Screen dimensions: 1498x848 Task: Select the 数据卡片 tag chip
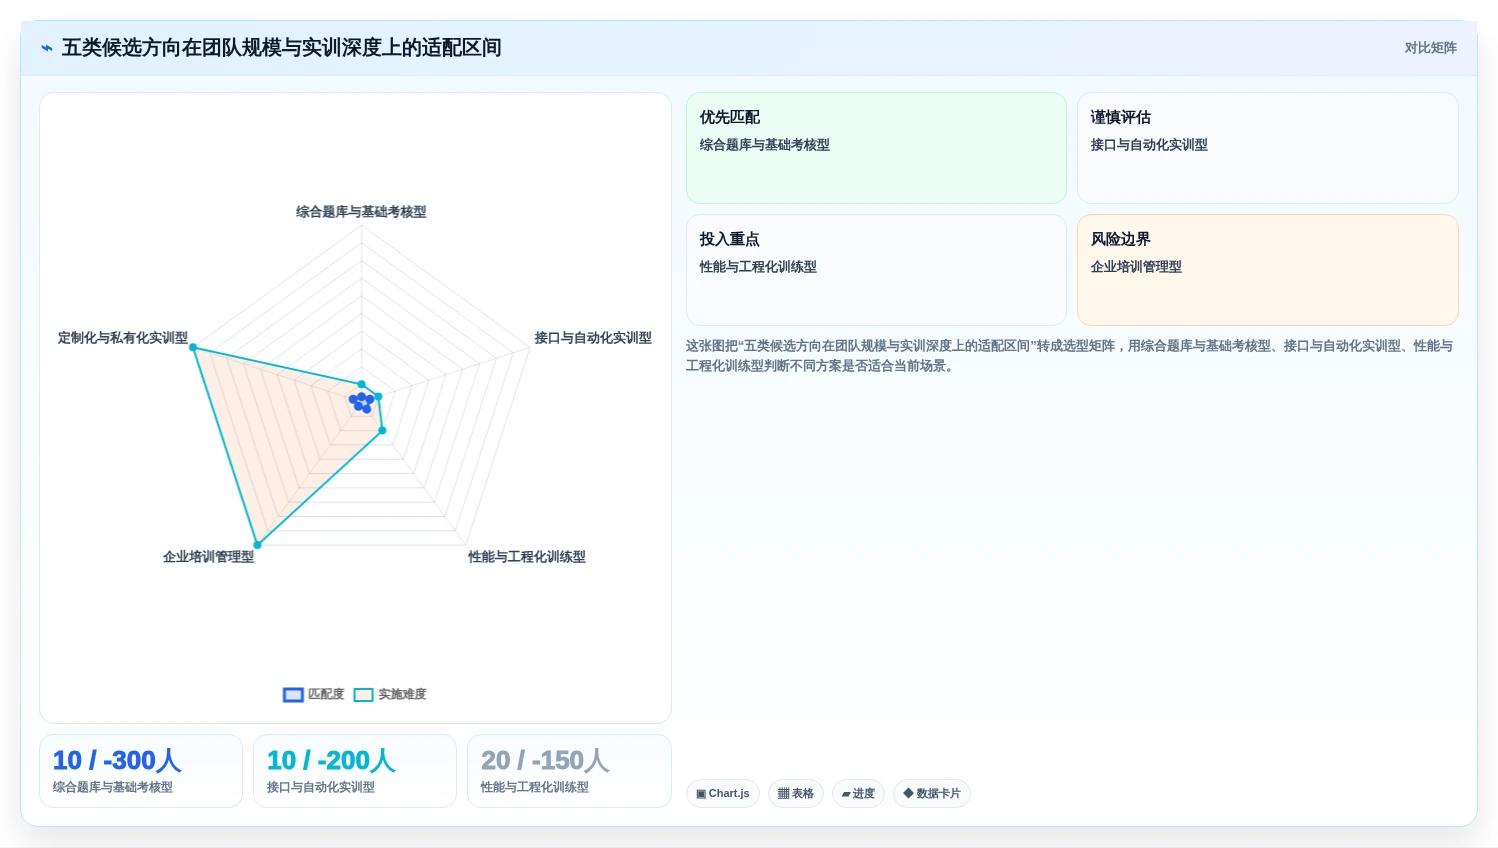(932, 793)
